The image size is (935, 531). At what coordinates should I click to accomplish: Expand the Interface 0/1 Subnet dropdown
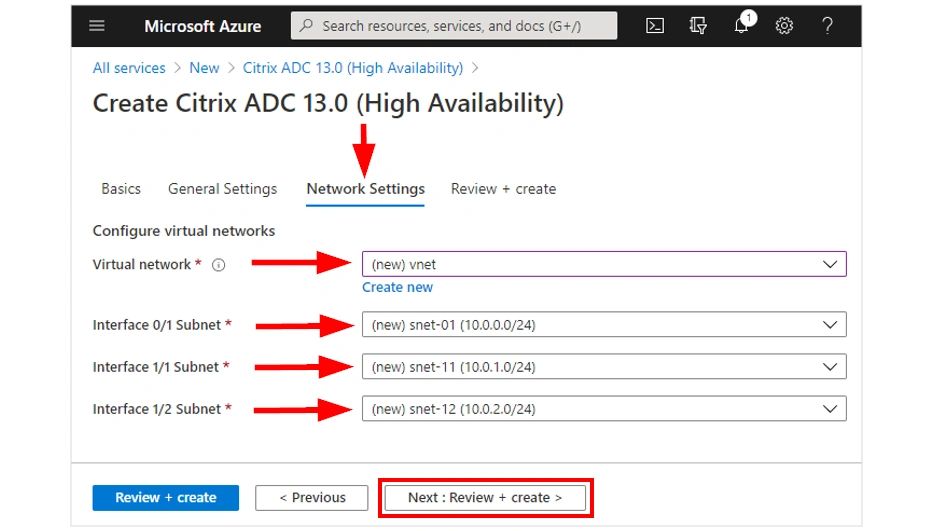tap(604, 325)
